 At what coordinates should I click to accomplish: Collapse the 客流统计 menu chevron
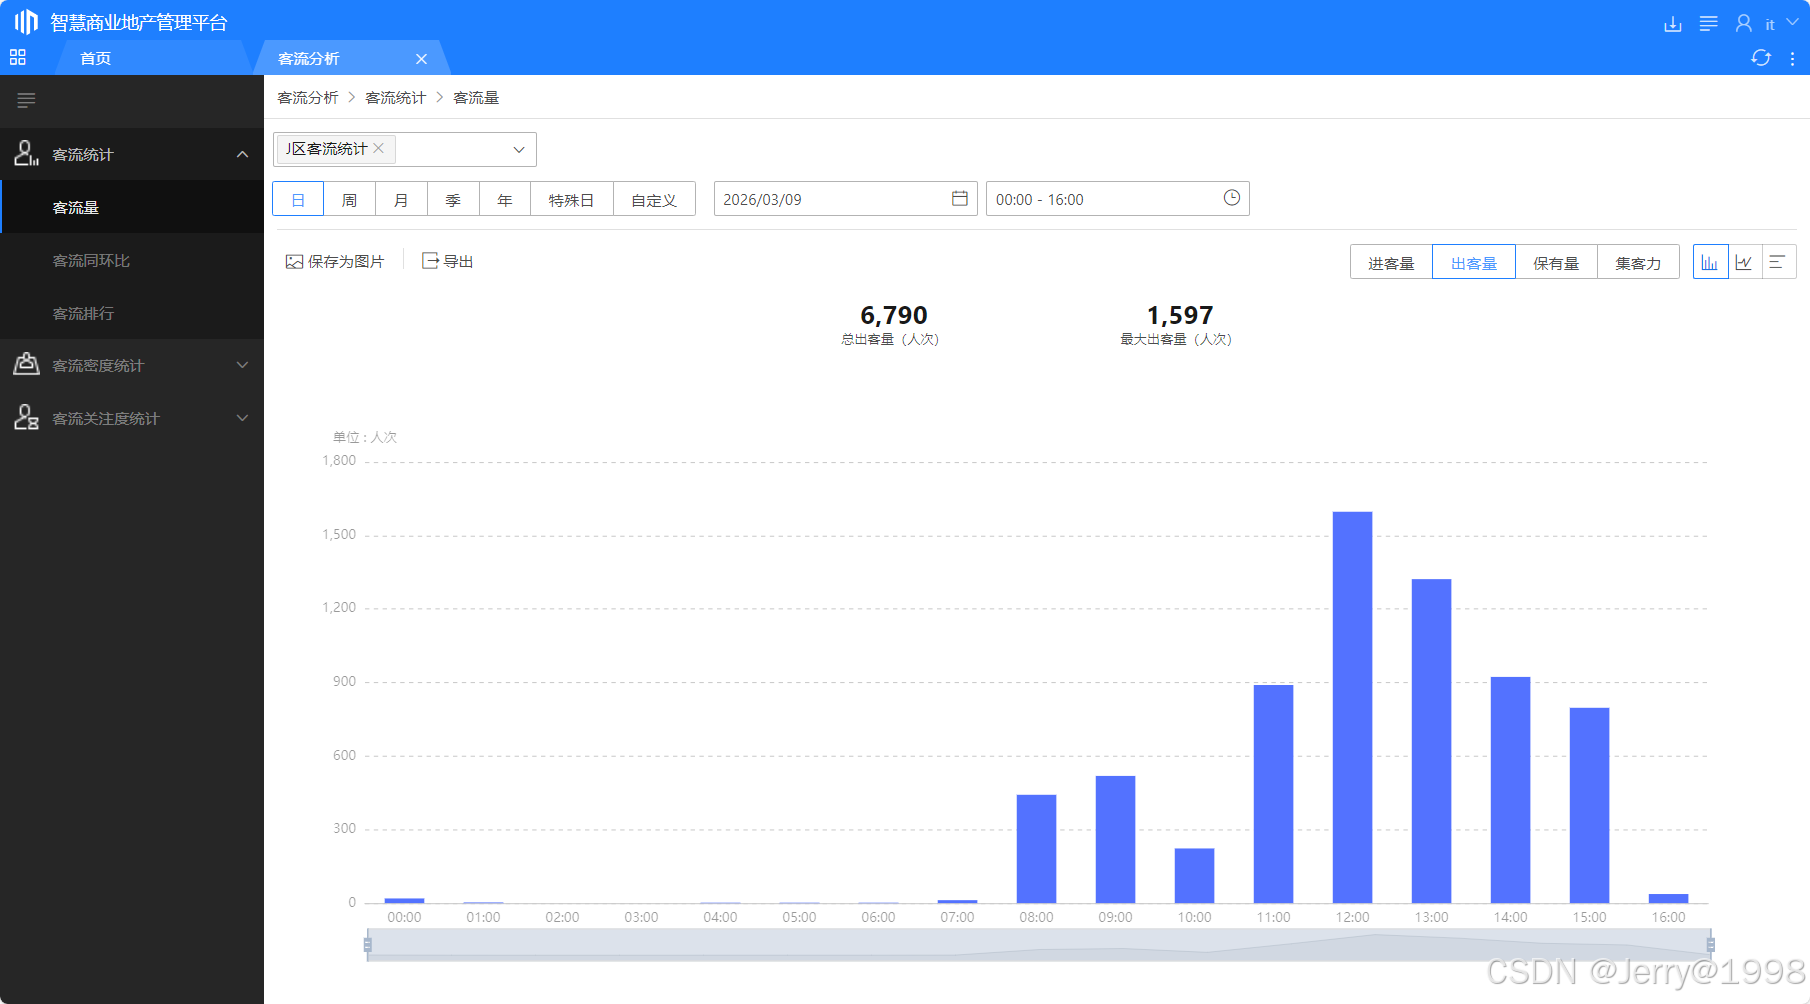pyautogui.click(x=242, y=154)
